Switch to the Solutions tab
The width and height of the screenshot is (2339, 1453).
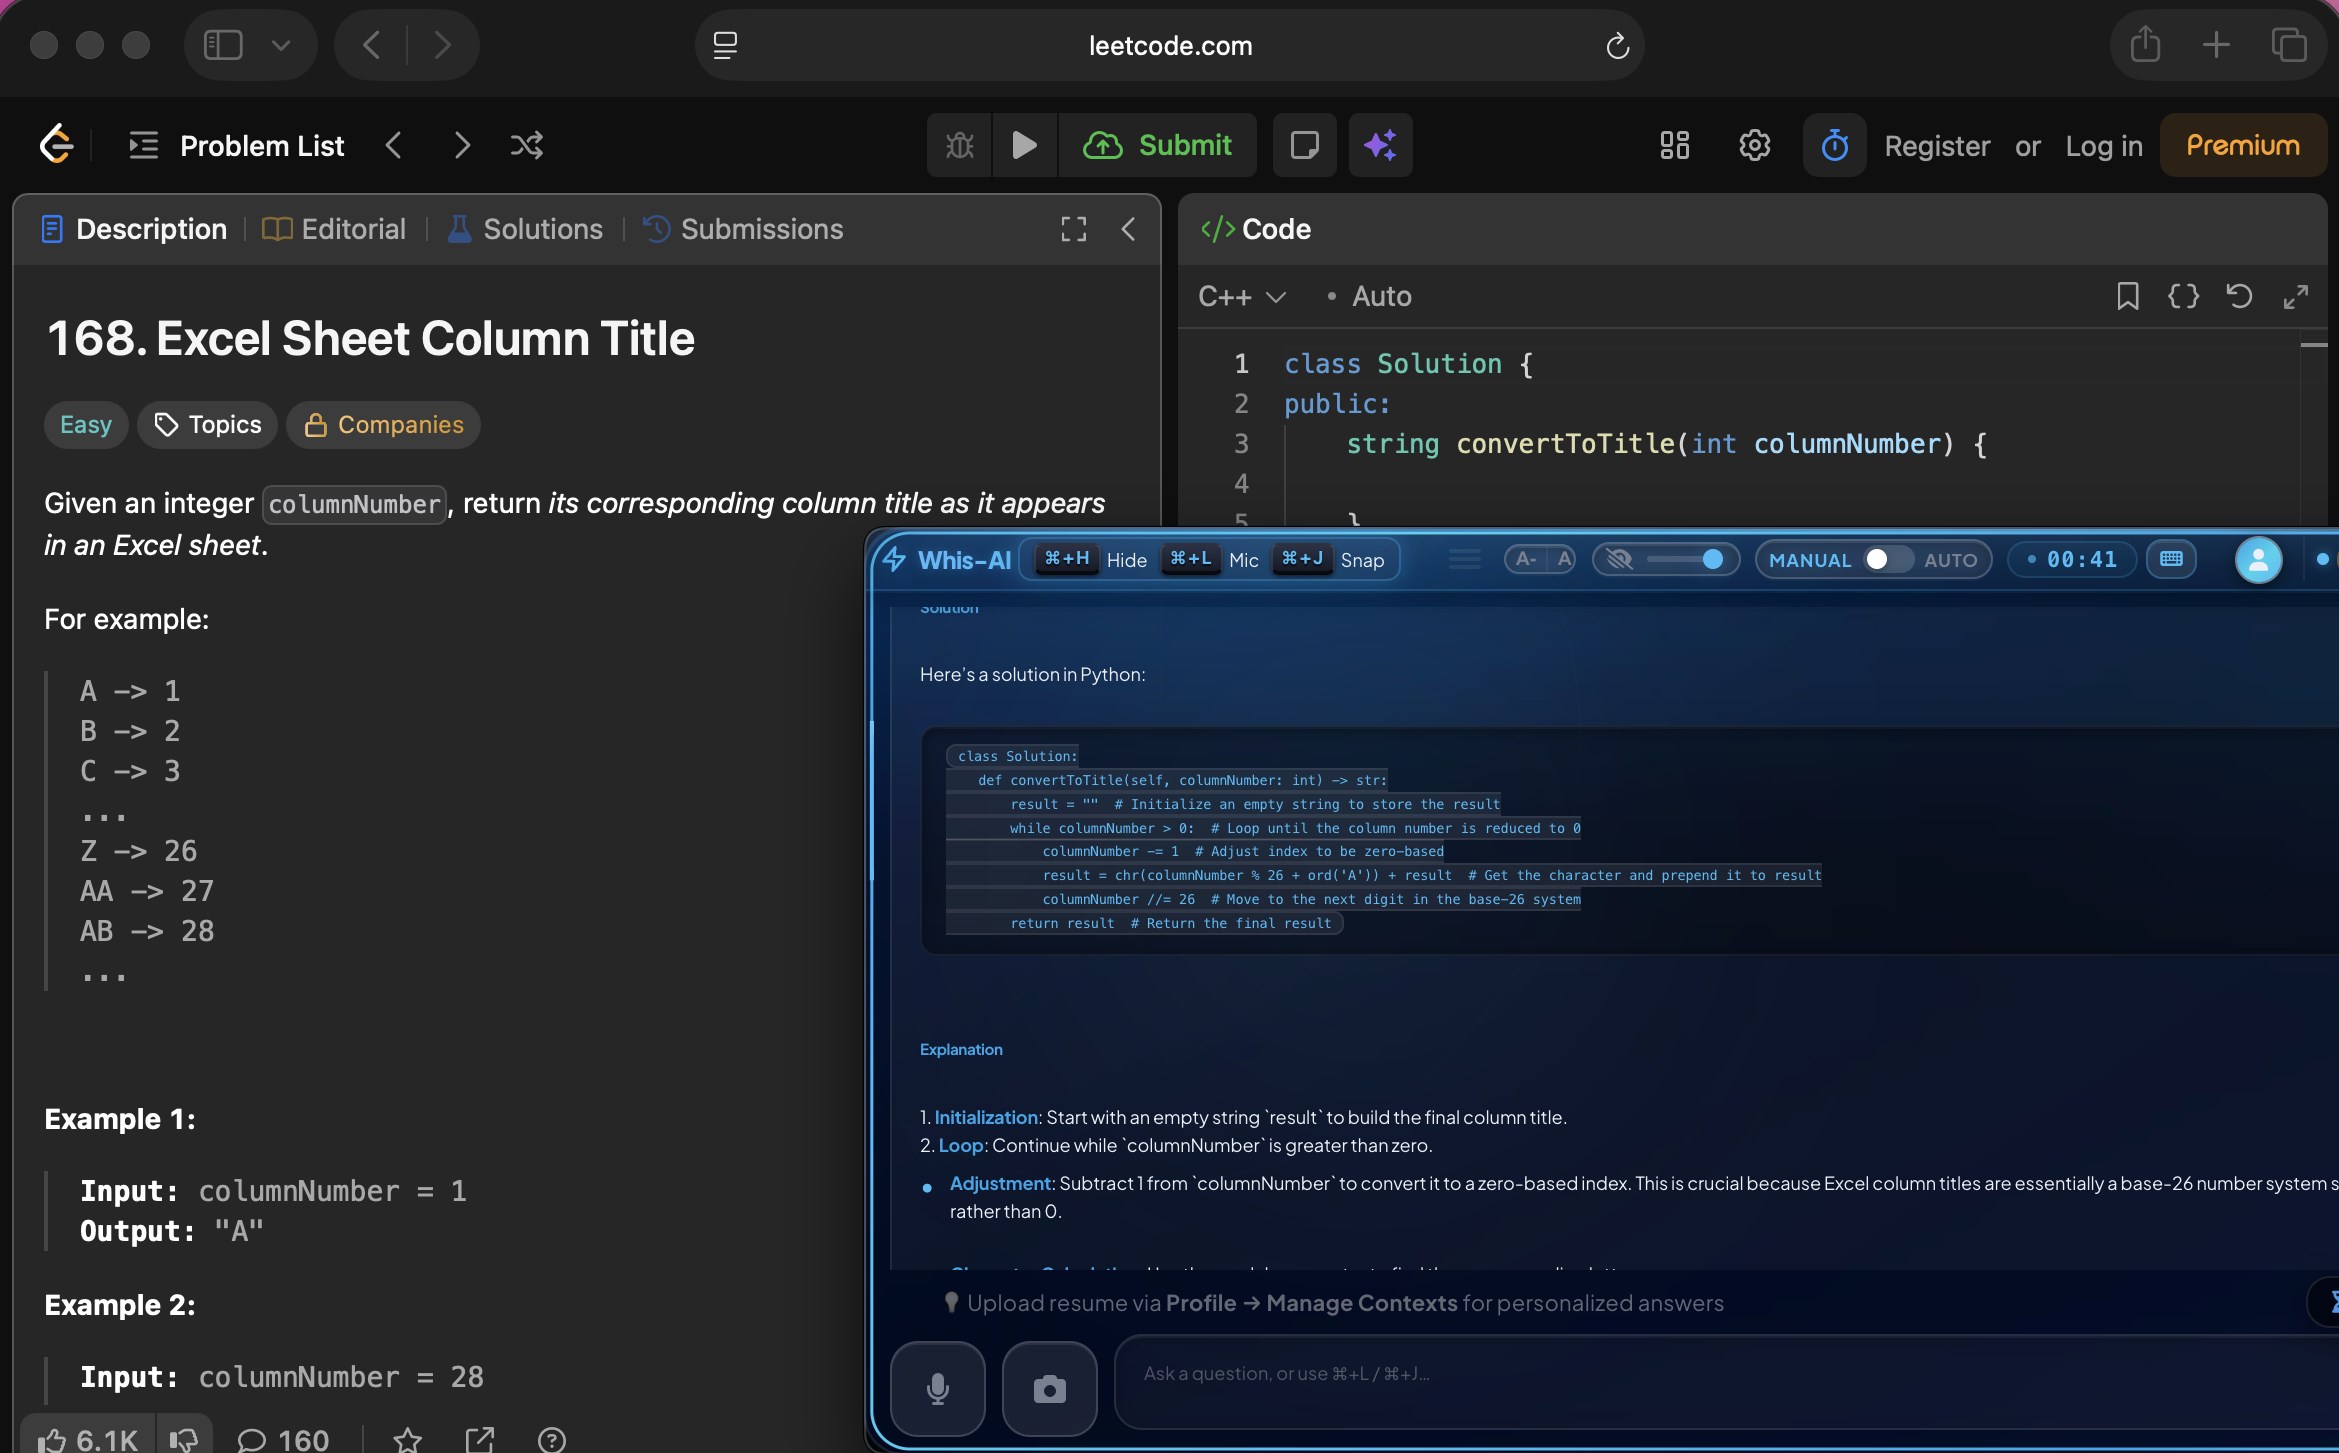pos(525,229)
